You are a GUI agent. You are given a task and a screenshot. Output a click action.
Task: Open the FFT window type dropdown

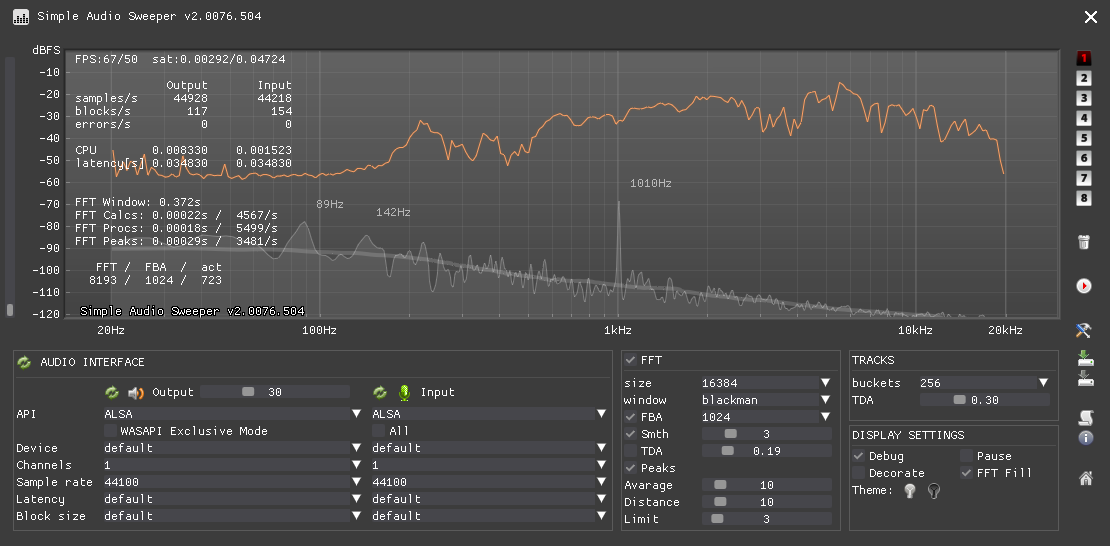pyautogui.click(x=767, y=400)
